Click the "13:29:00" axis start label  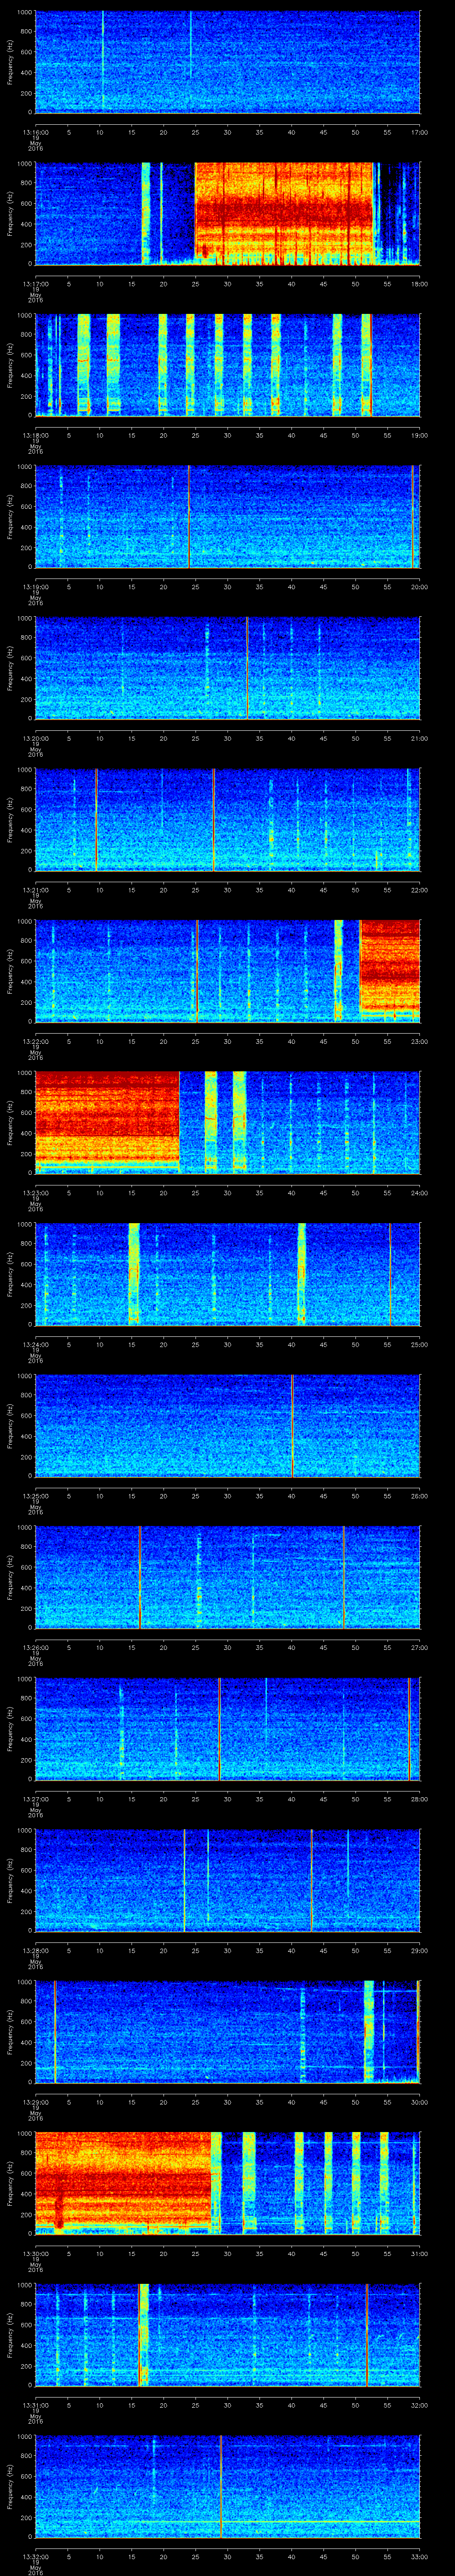pos(35,2102)
